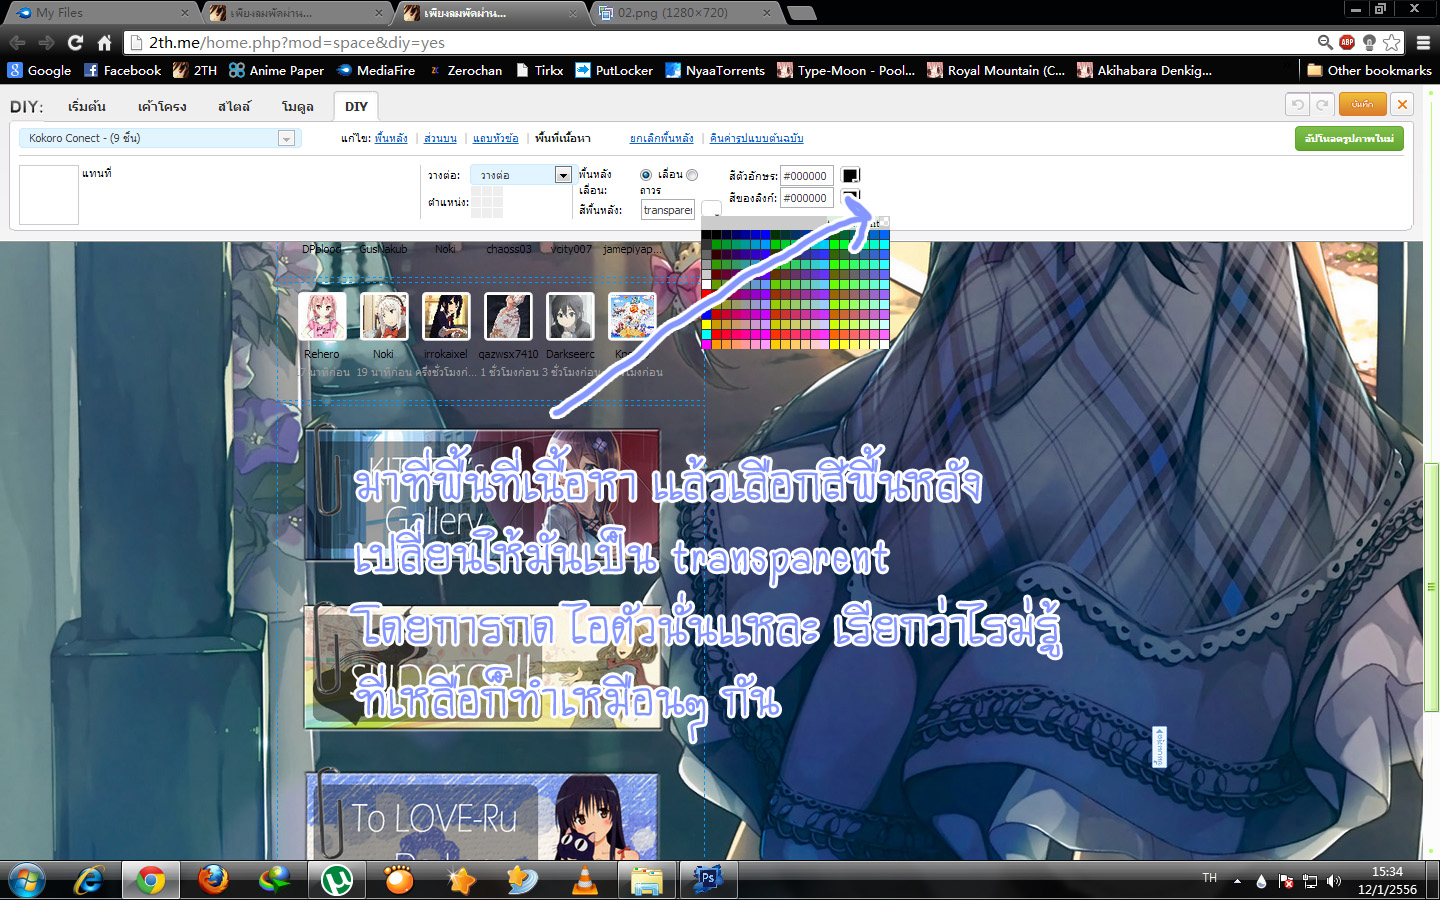Image resolution: width=1440 pixels, height=900 pixels.
Task: Open the PutLocker bookmark
Action: click(x=614, y=70)
